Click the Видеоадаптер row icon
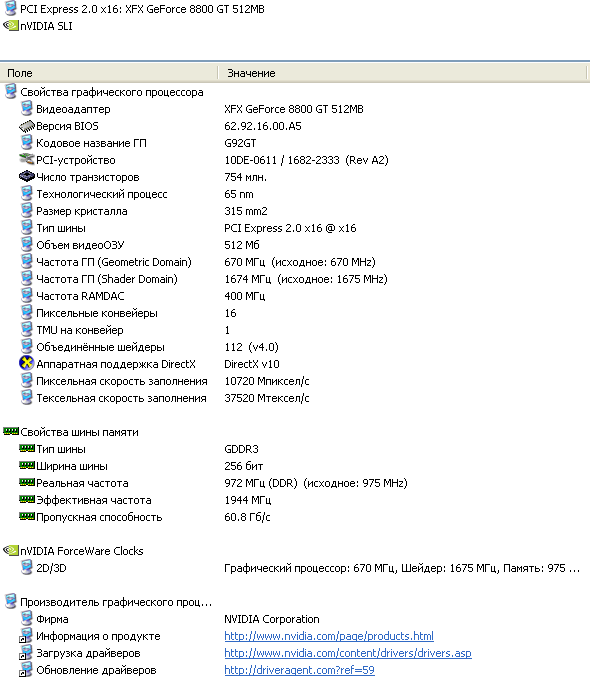This screenshot has height=684, width=590. click(27, 109)
